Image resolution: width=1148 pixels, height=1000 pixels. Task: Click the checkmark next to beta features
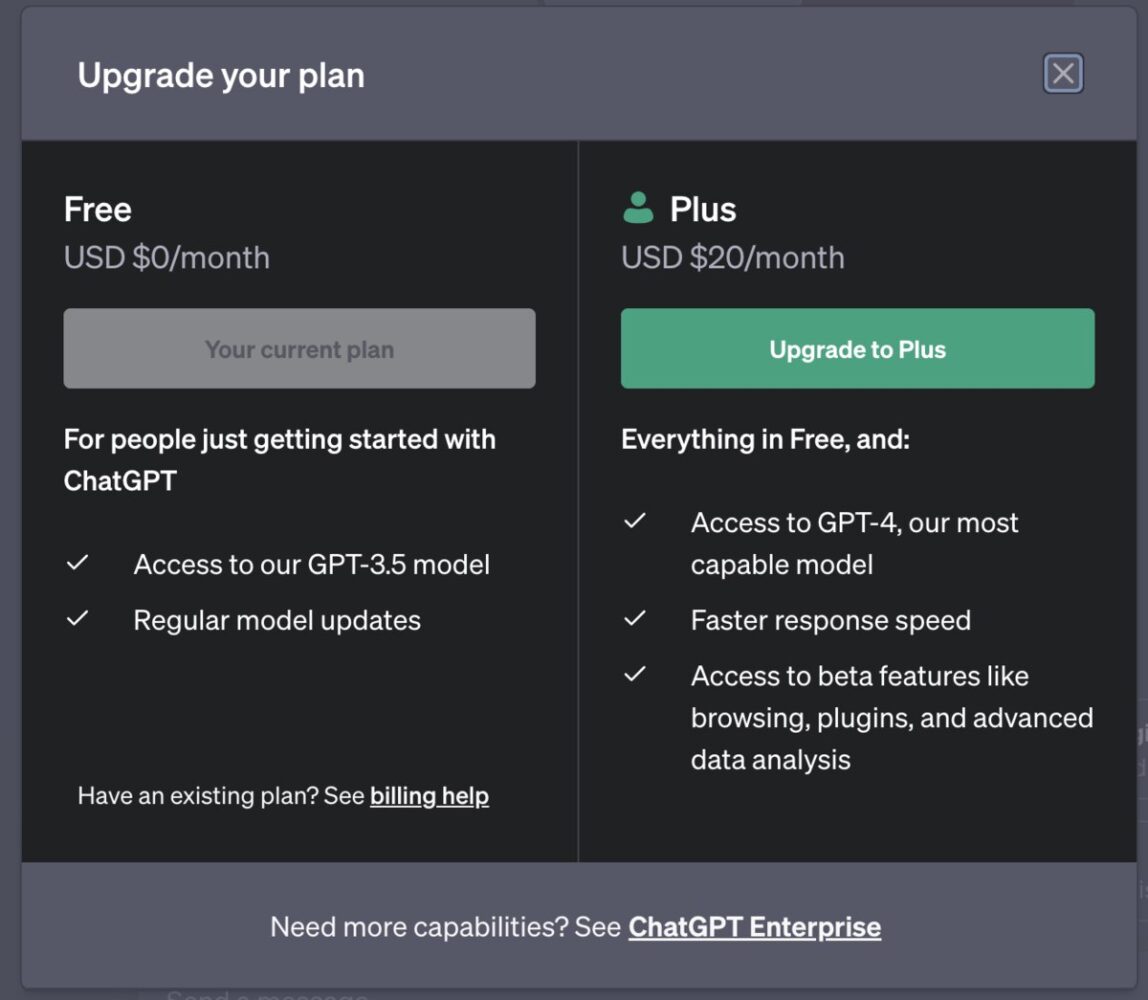click(x=637, y=675)
